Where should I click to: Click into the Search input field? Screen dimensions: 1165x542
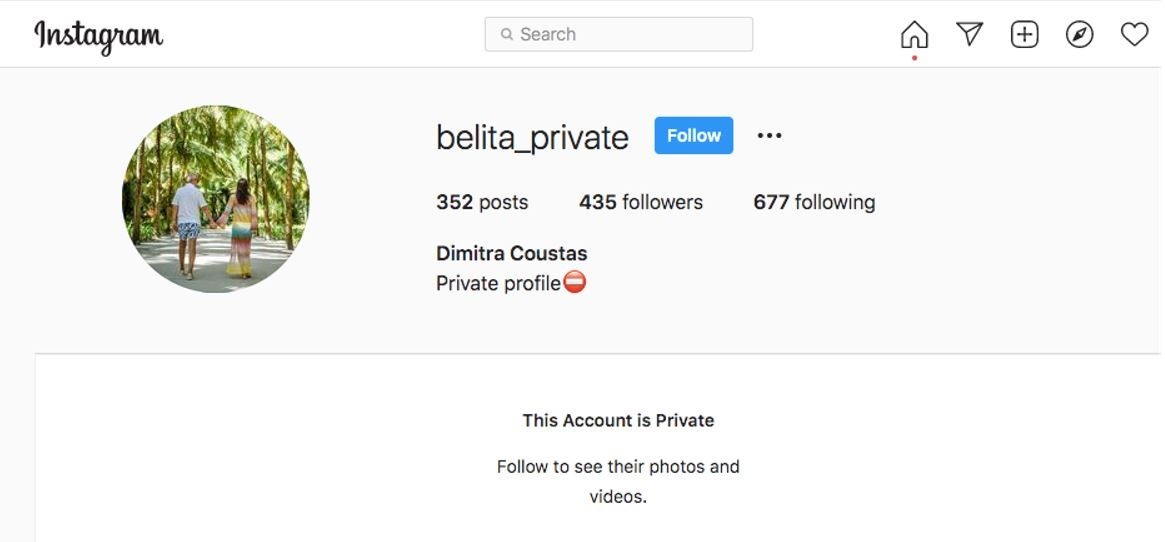pos(618,34)
